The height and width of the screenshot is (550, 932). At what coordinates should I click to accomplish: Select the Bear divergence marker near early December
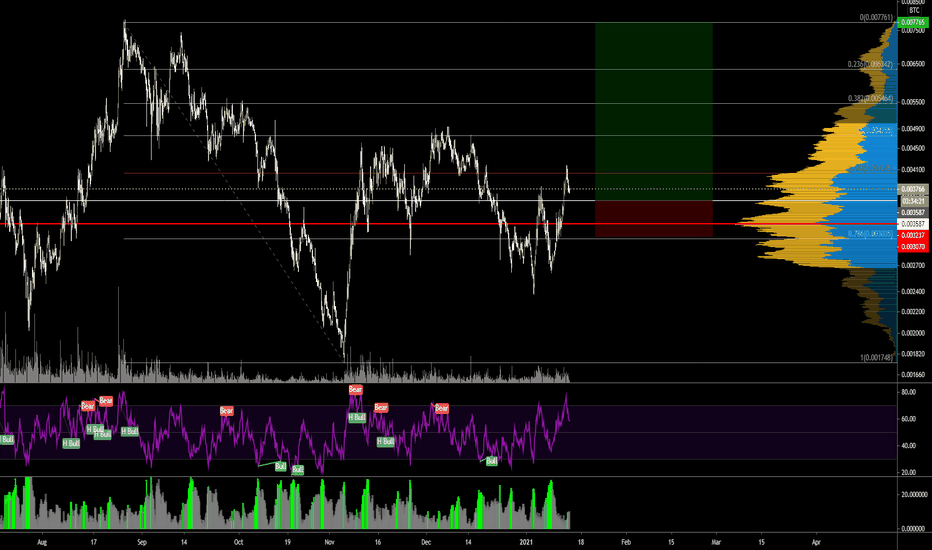[x=442, y=408]
